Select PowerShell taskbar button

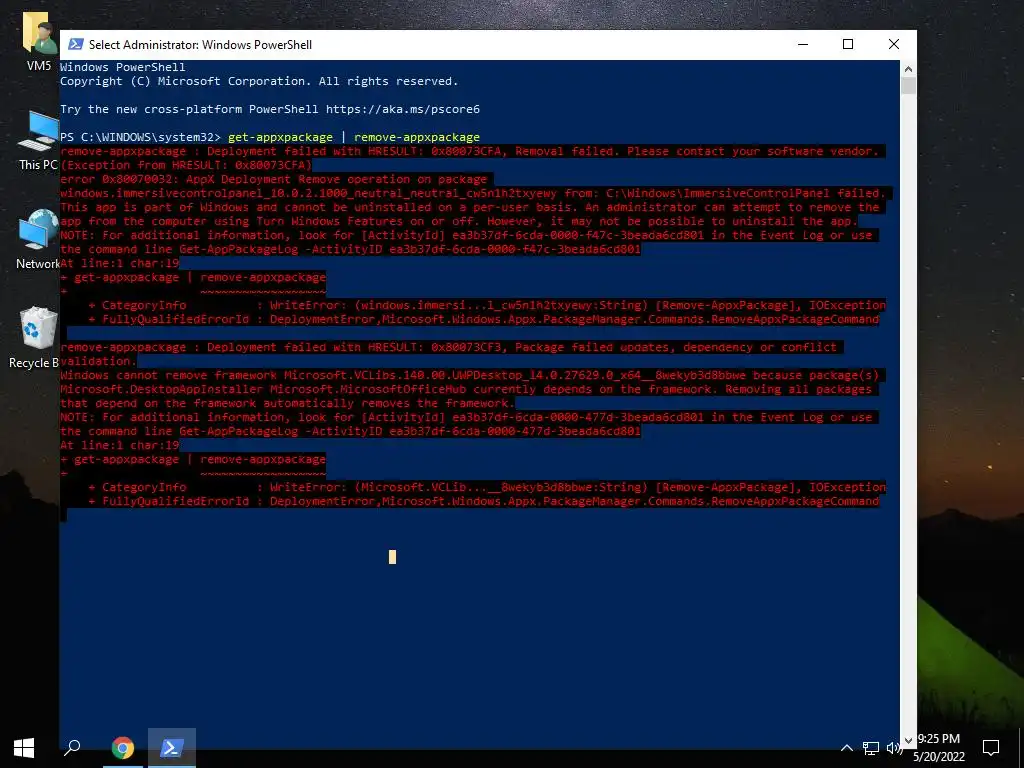point(171,748)
